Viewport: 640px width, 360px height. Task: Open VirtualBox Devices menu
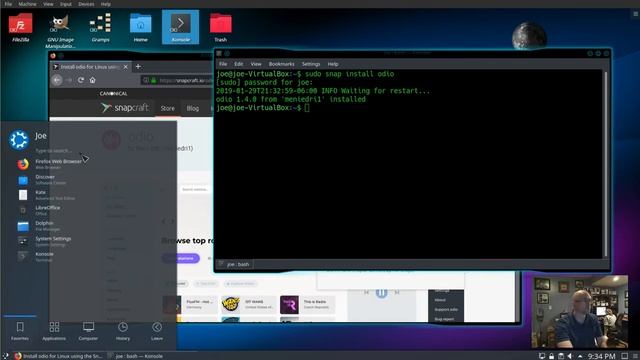[x=86, y=4]
